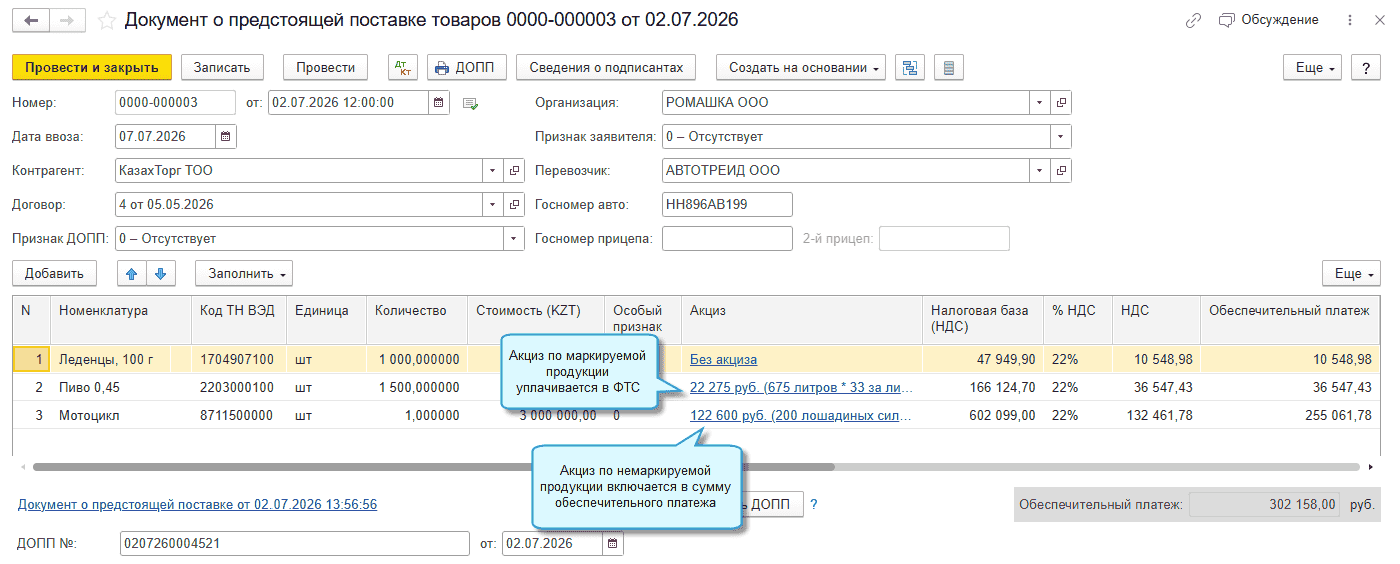Open the Без акциза link

(723, 359)
